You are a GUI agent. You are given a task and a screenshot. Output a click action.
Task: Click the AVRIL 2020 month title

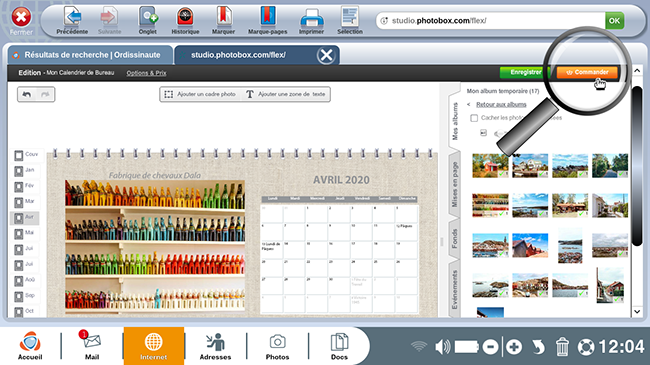click(341, 180)
